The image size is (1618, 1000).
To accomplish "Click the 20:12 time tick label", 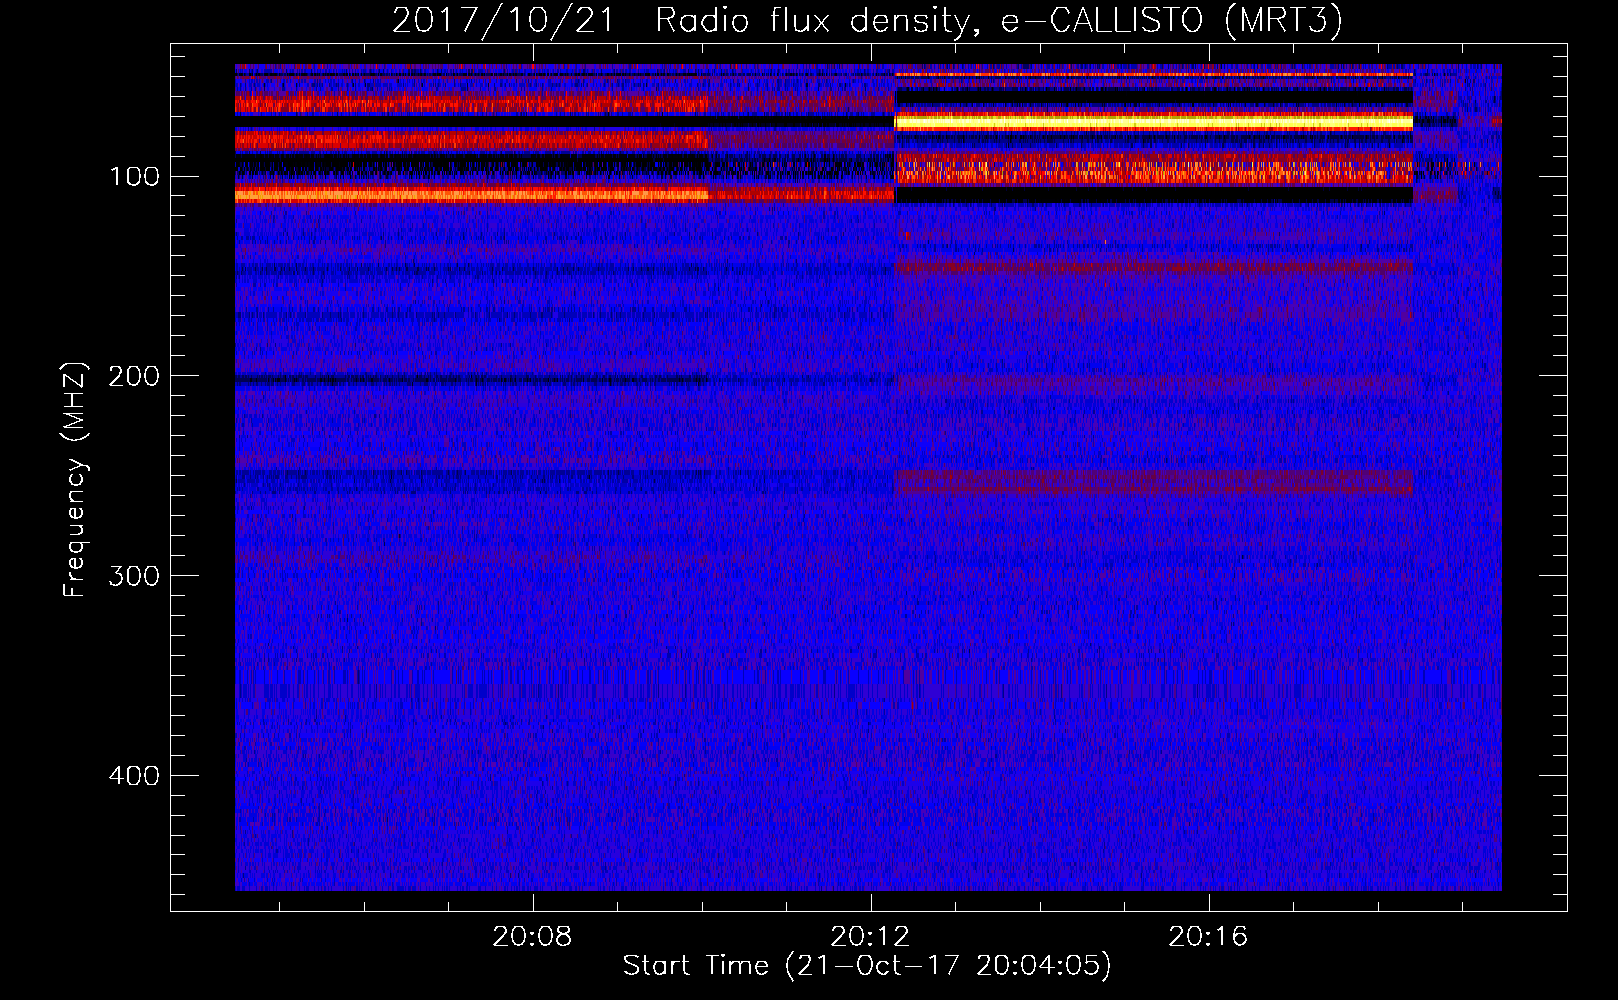I will (x=870, y=936).
